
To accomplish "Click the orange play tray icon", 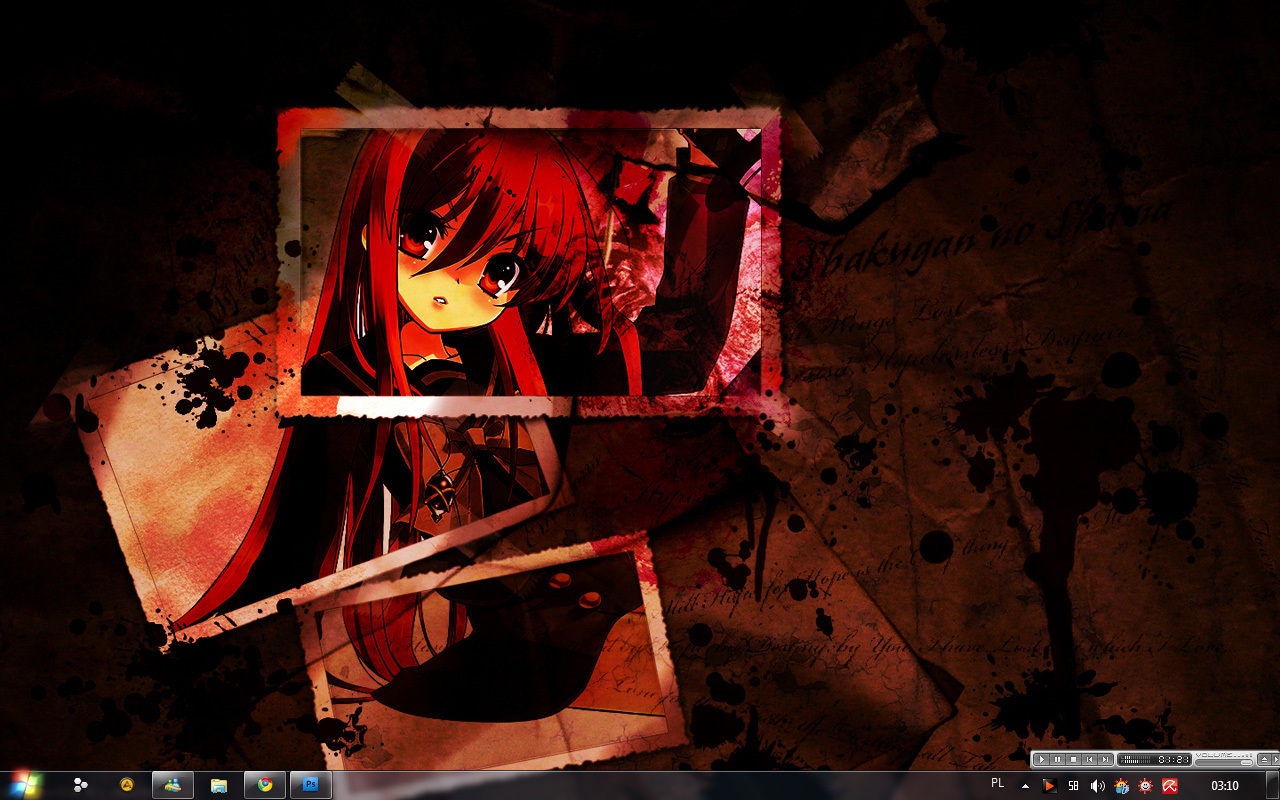I will coord(1049,786).
